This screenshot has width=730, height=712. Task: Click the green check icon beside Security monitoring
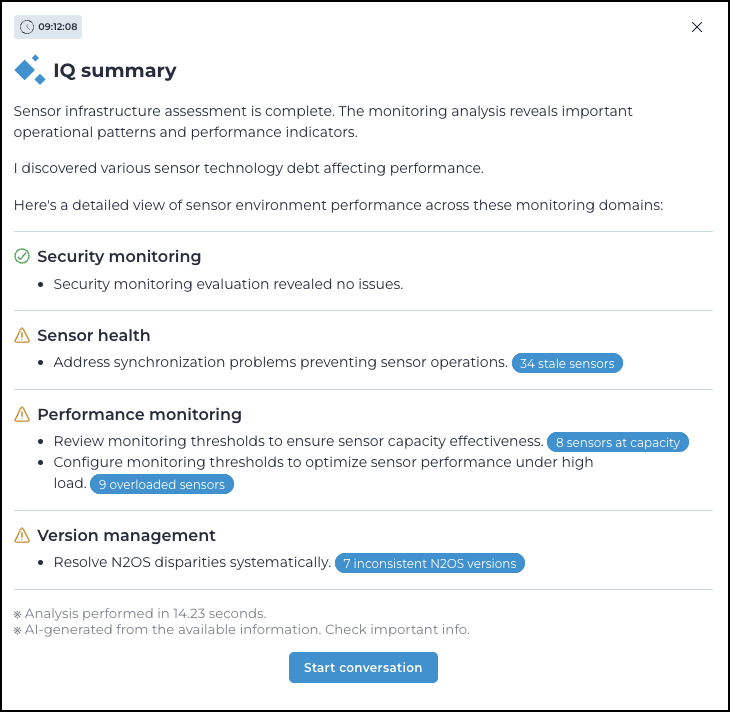tap(22, 257)
